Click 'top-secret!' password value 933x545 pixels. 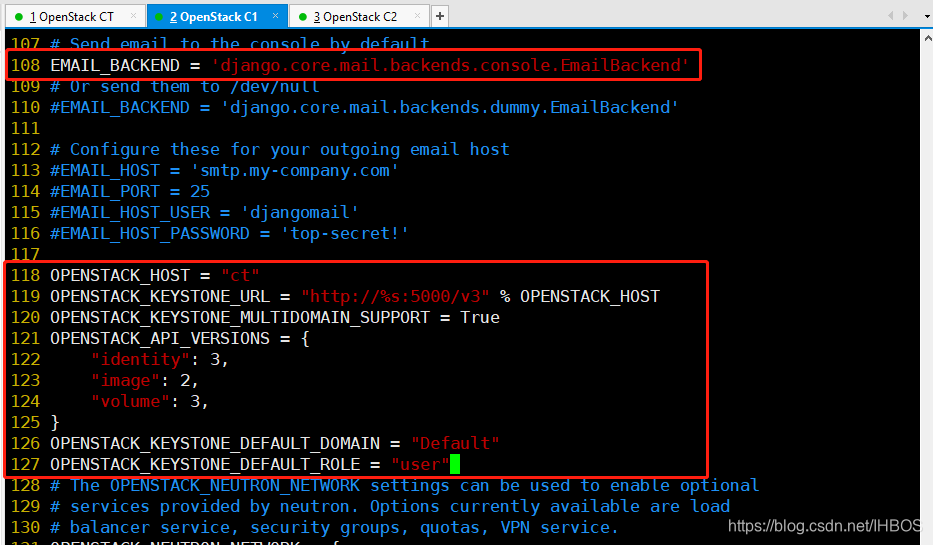point(345,233)
